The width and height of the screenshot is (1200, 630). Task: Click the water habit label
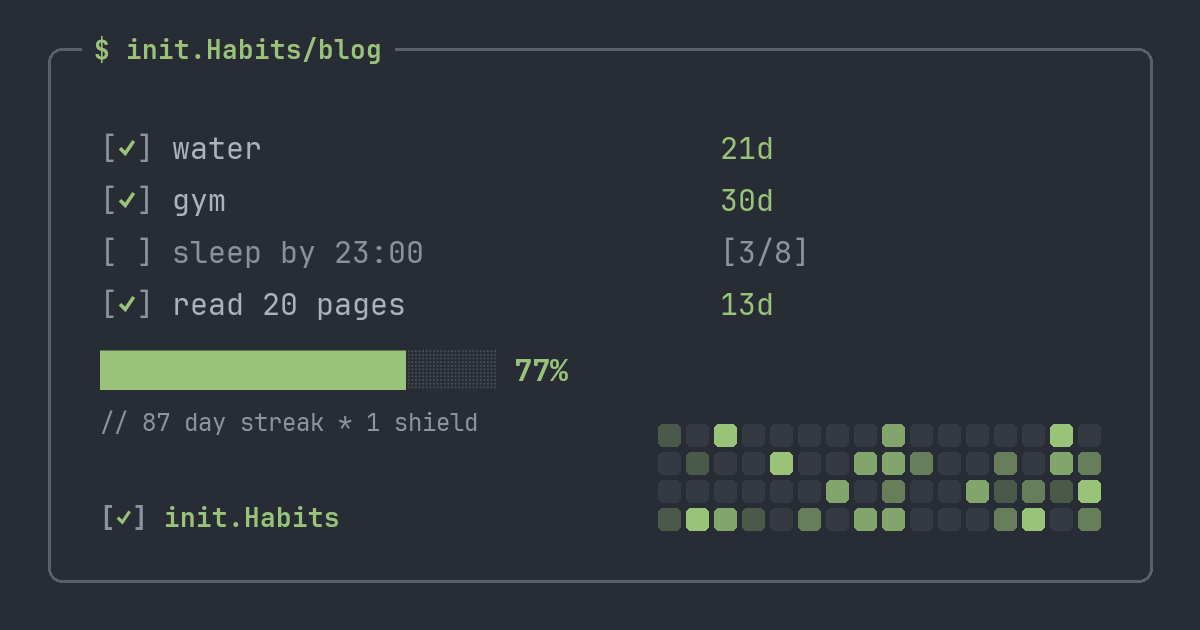tap(217, 149)
